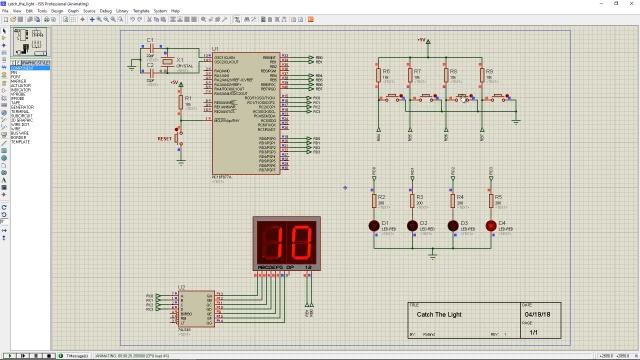The image size is (640, 360).
Task: Click the rotation angle input field
Action: tap(4, 222)
